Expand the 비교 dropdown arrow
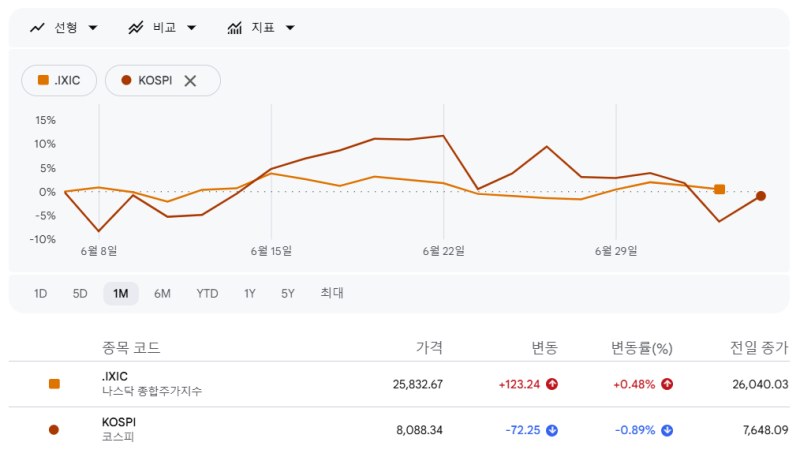Viewport: 800px width, 461px height. pos(191,28)
